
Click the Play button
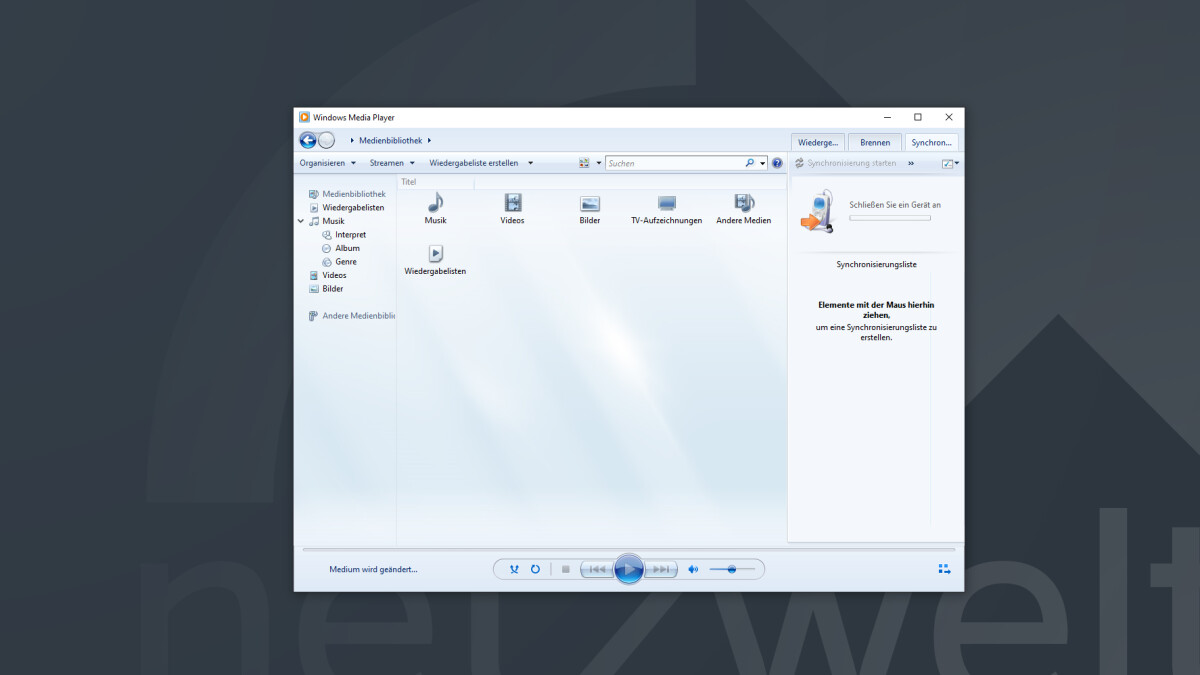(629, 568)
